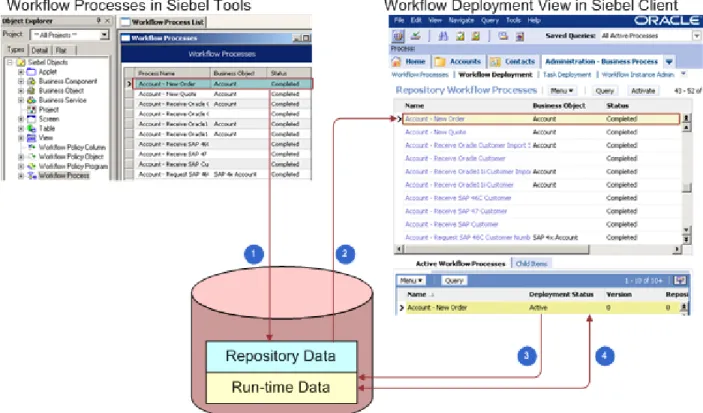This screenshot has height=413, width=703.
Task: Click the globe site map icon in Siebel Client toolbar
Action: click(398, 36)
